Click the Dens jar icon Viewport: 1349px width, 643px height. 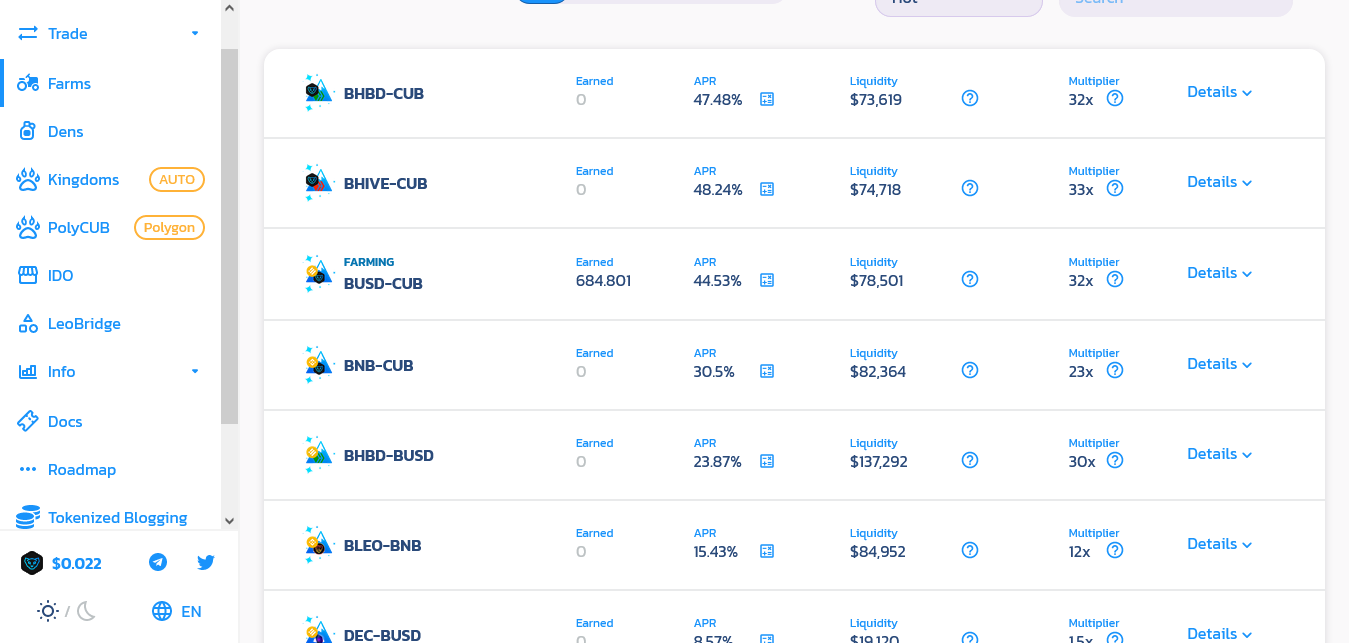(x=28, y=132)
